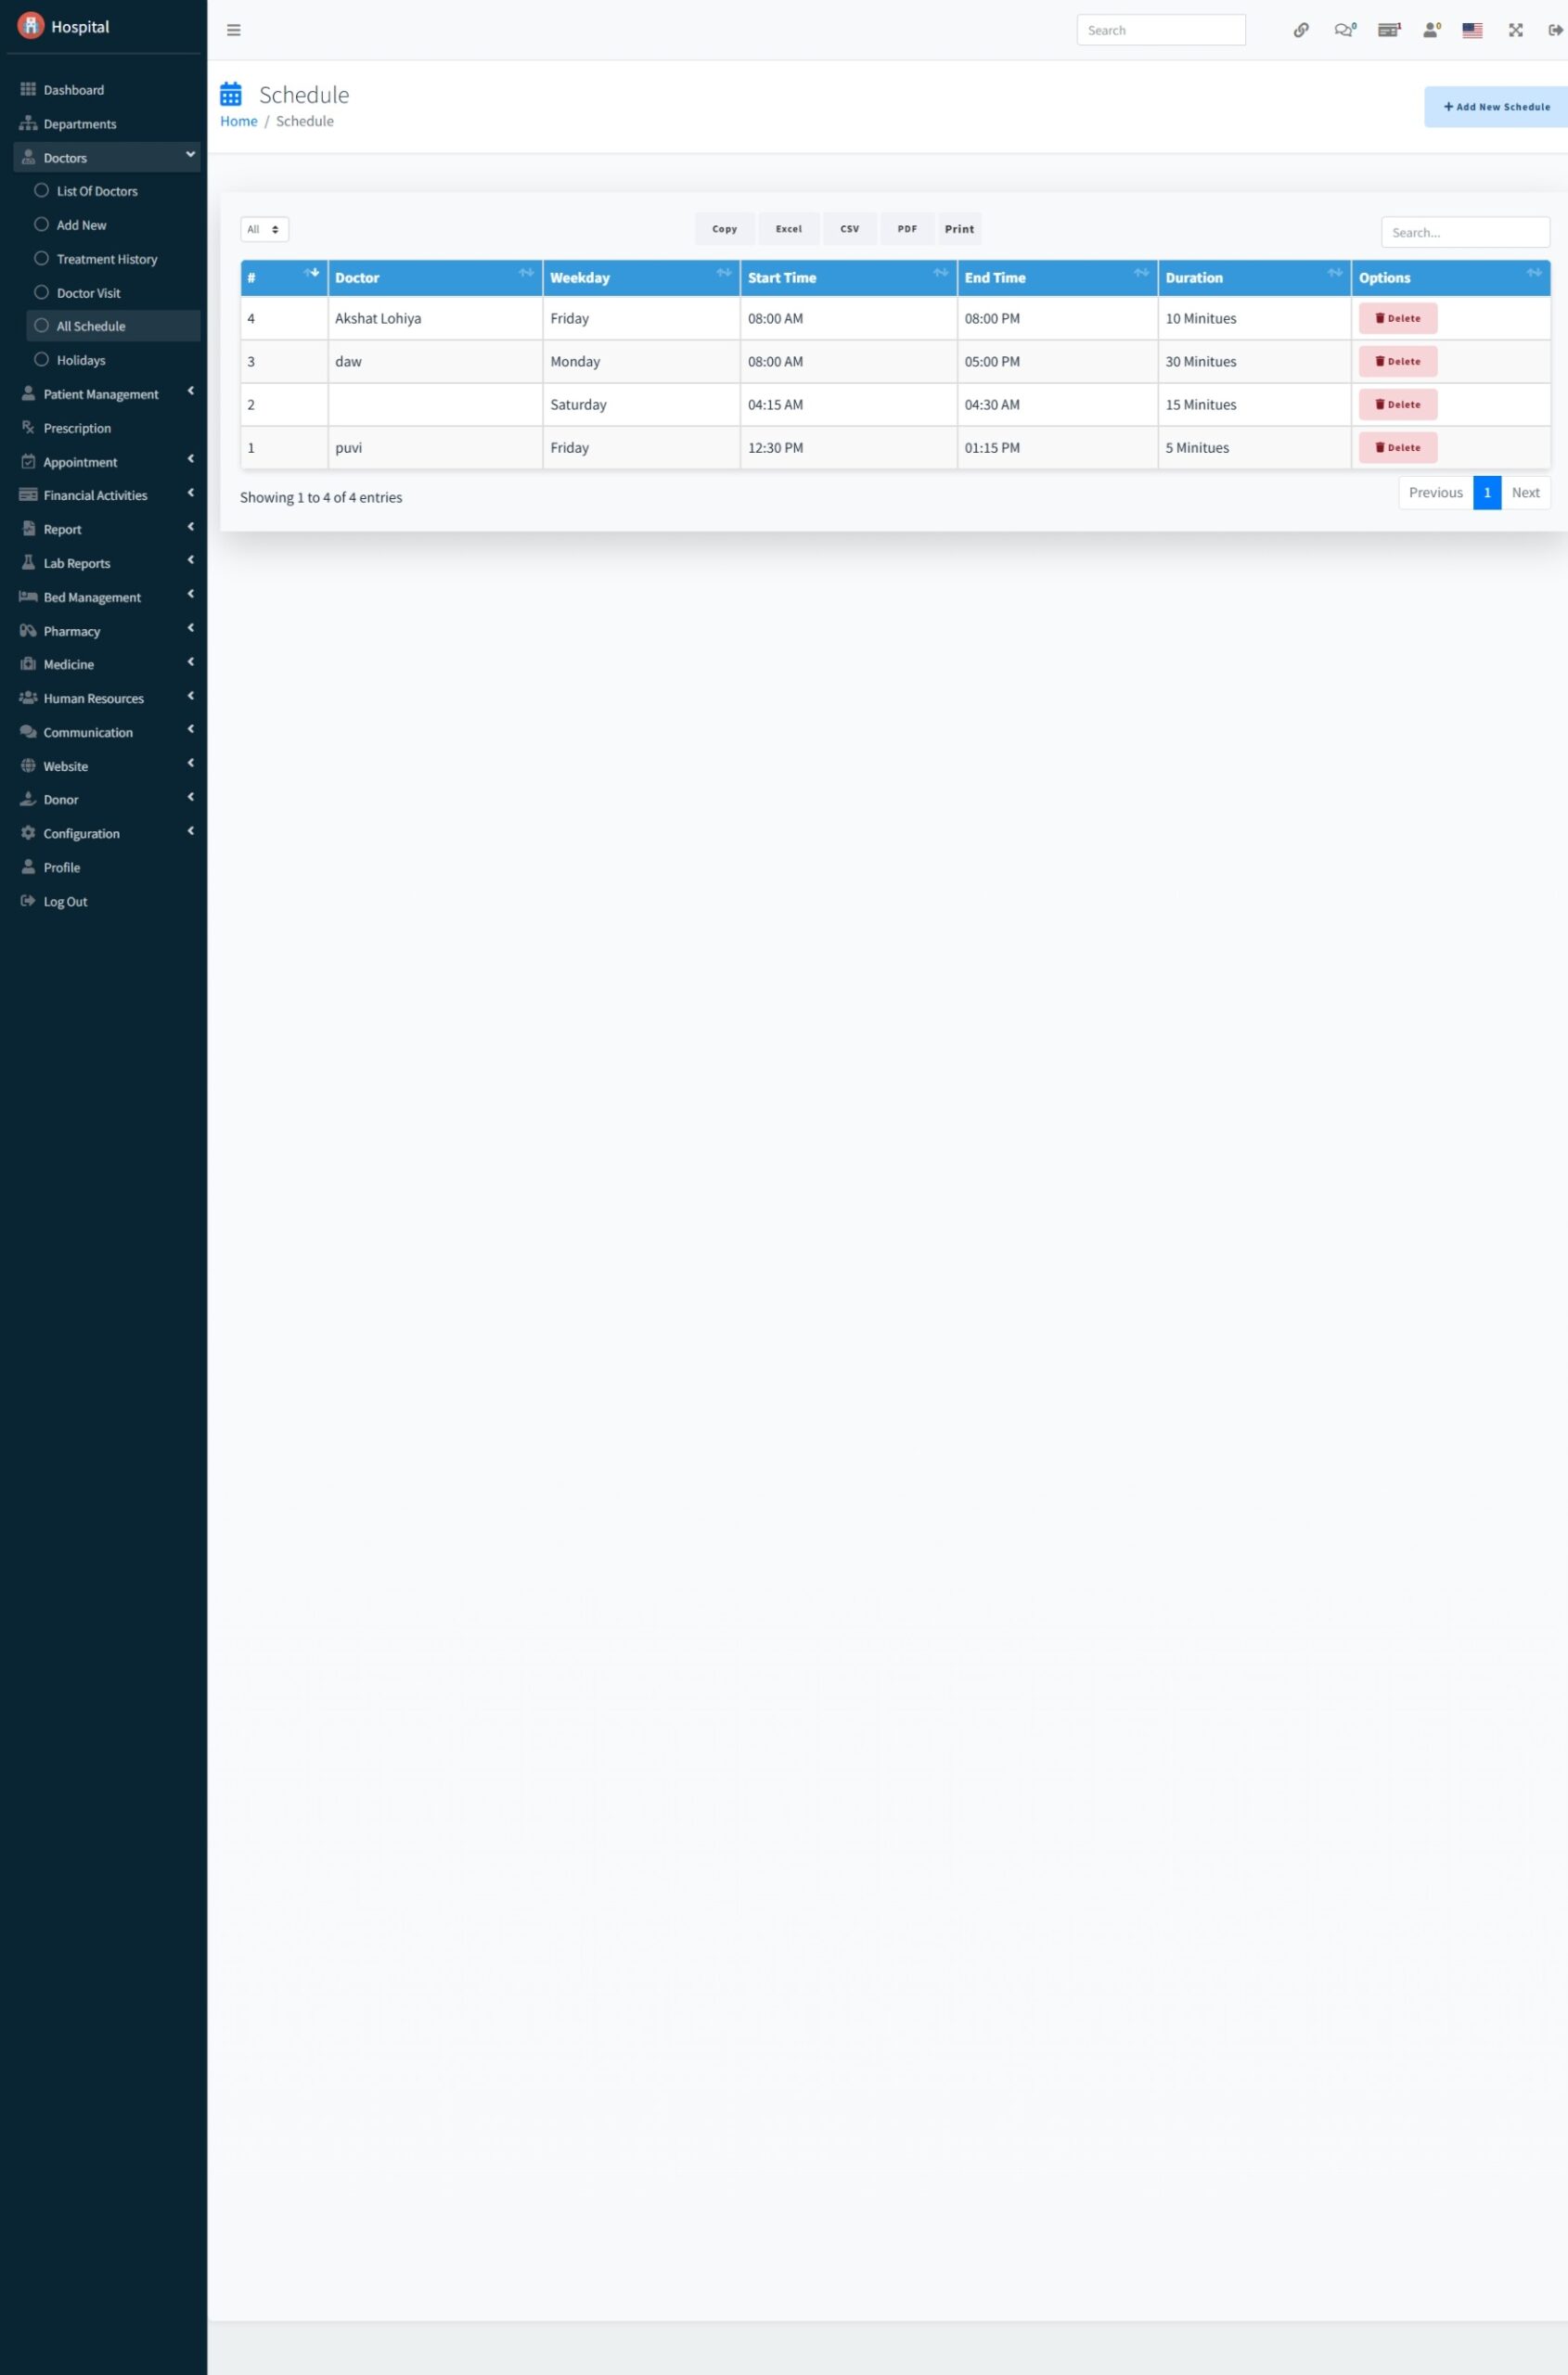This screenshot has width=1568, height=2375.
Task: Click the Configuration gear icon
Action: [x=28, y=833]
